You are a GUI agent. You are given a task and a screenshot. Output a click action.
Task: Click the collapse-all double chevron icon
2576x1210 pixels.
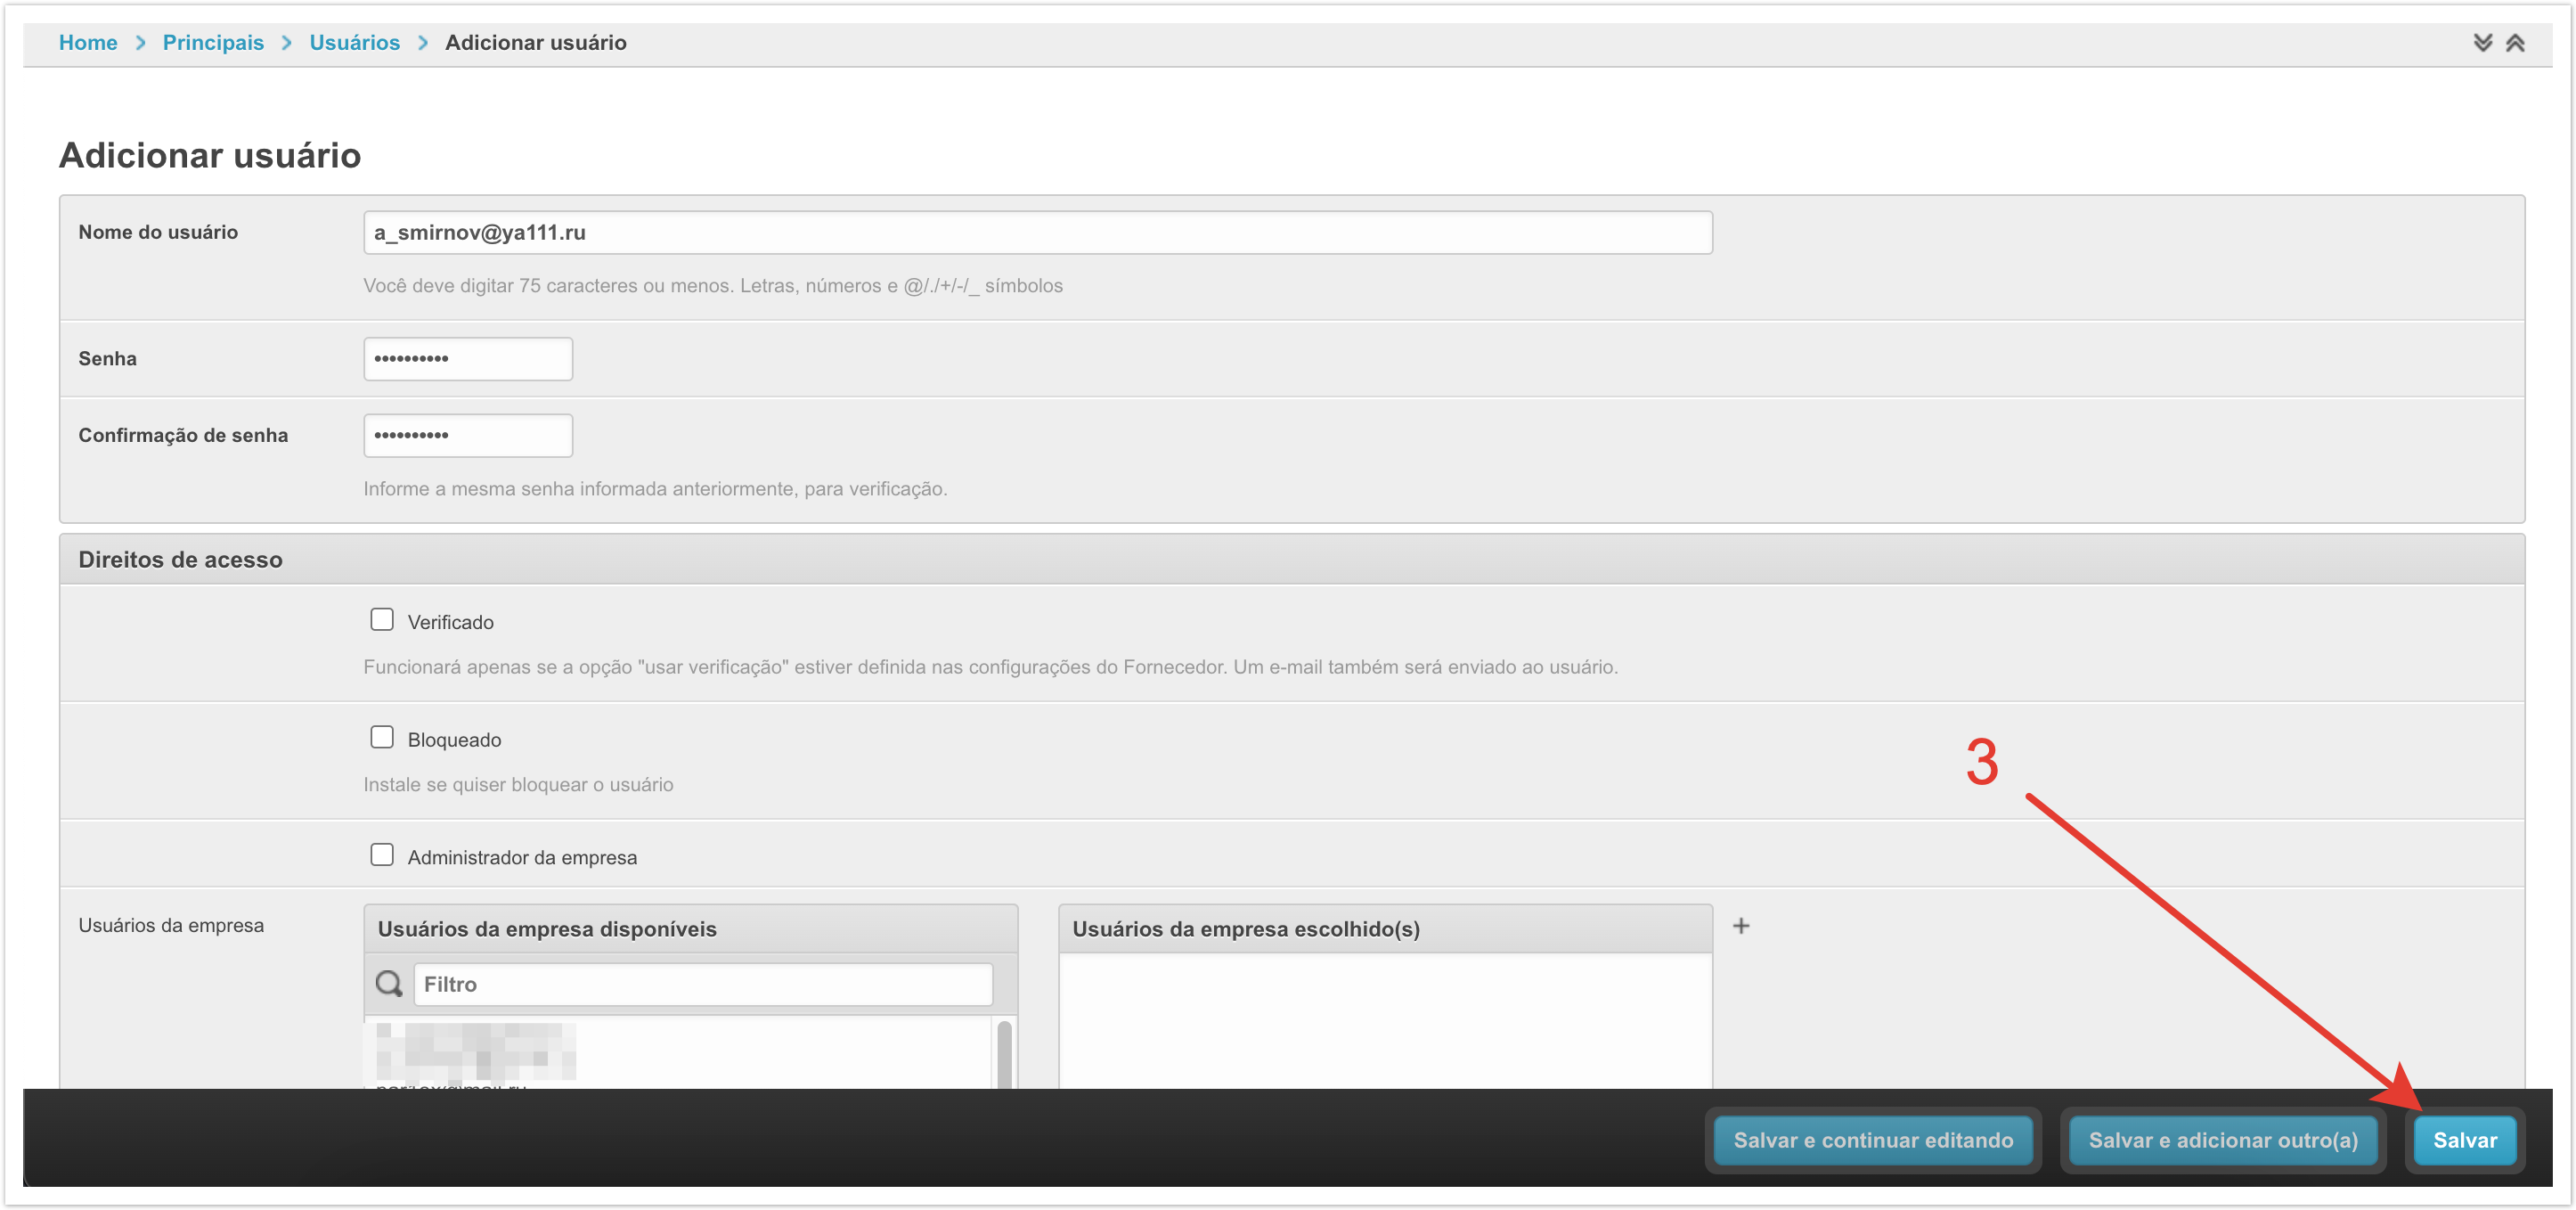pyautogui.click(x=2514, y=42)
